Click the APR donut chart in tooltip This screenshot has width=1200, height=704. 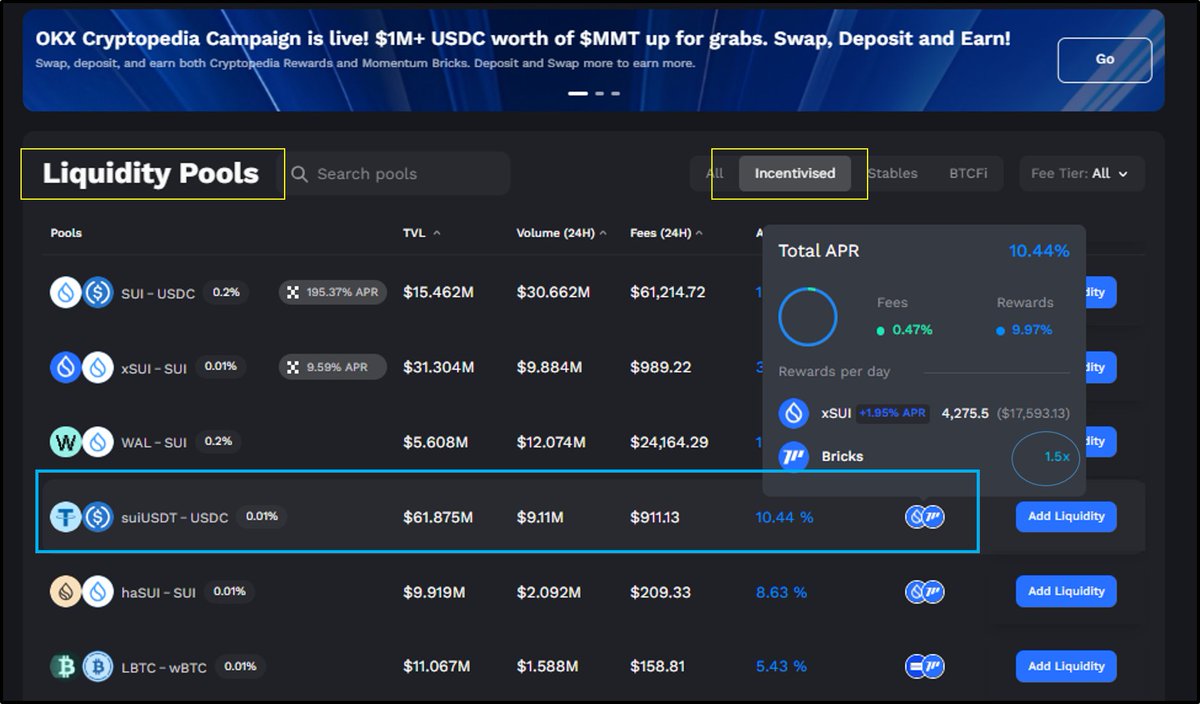pyautogui.click(x=807, y=318)
